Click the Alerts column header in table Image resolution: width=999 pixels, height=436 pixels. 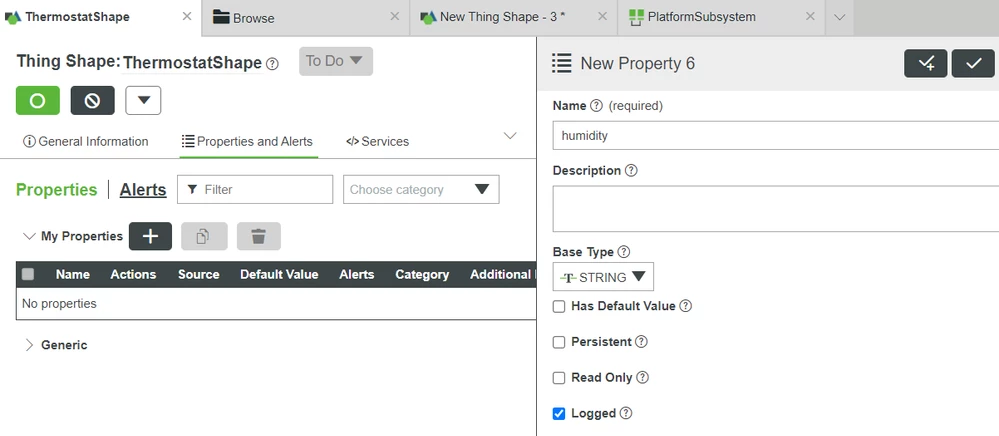pyautogui.click(x=357, y=275)
